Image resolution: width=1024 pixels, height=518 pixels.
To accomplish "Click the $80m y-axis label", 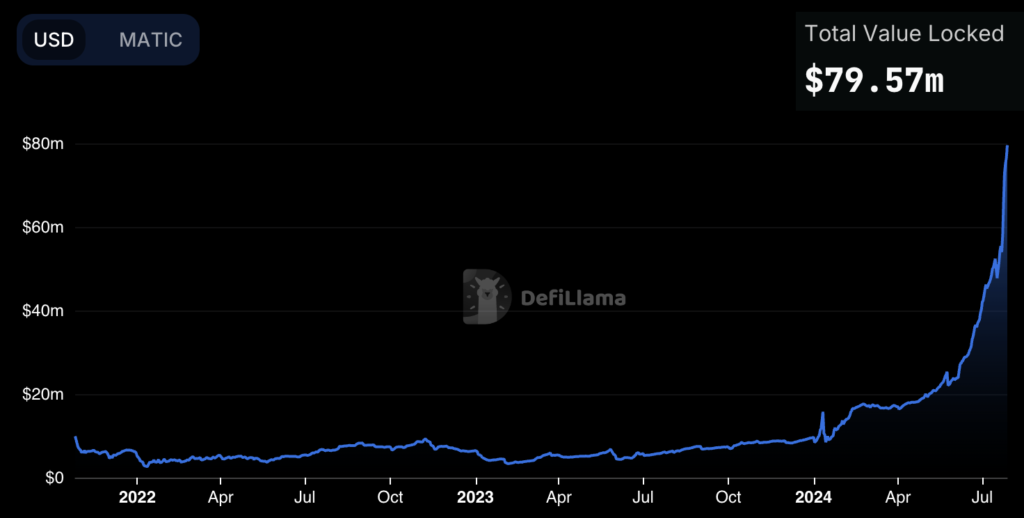I will (x=43, y=144).
